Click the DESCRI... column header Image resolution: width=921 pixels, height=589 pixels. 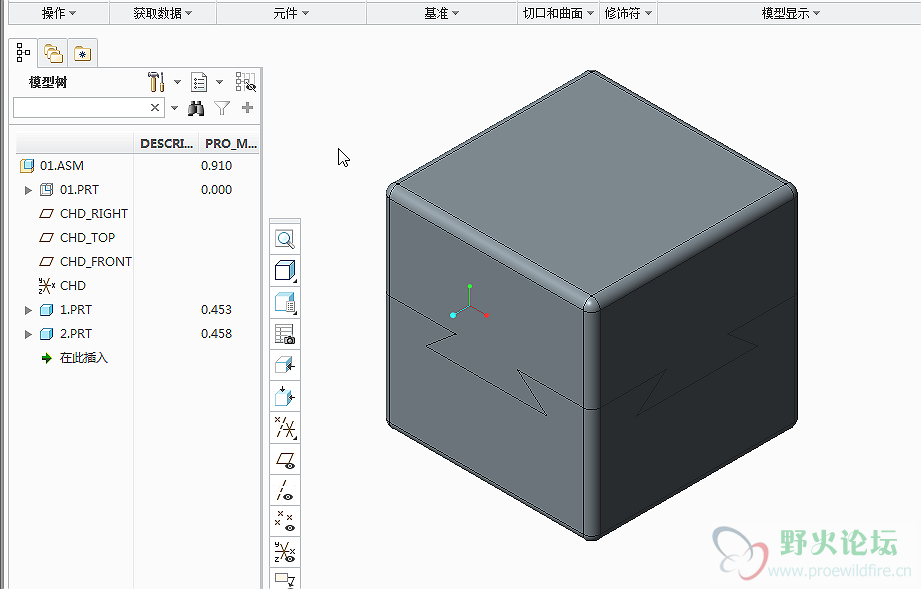point(166,143)
